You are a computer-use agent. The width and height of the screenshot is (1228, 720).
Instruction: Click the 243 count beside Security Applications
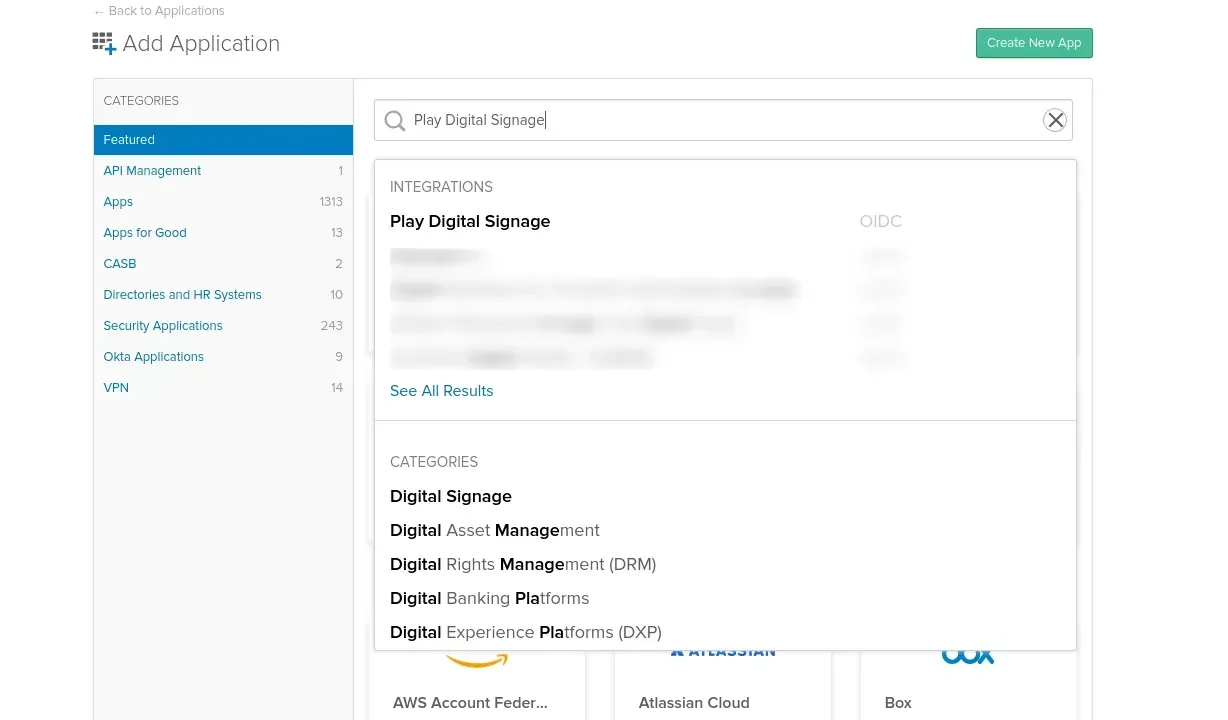click(332, 326)
